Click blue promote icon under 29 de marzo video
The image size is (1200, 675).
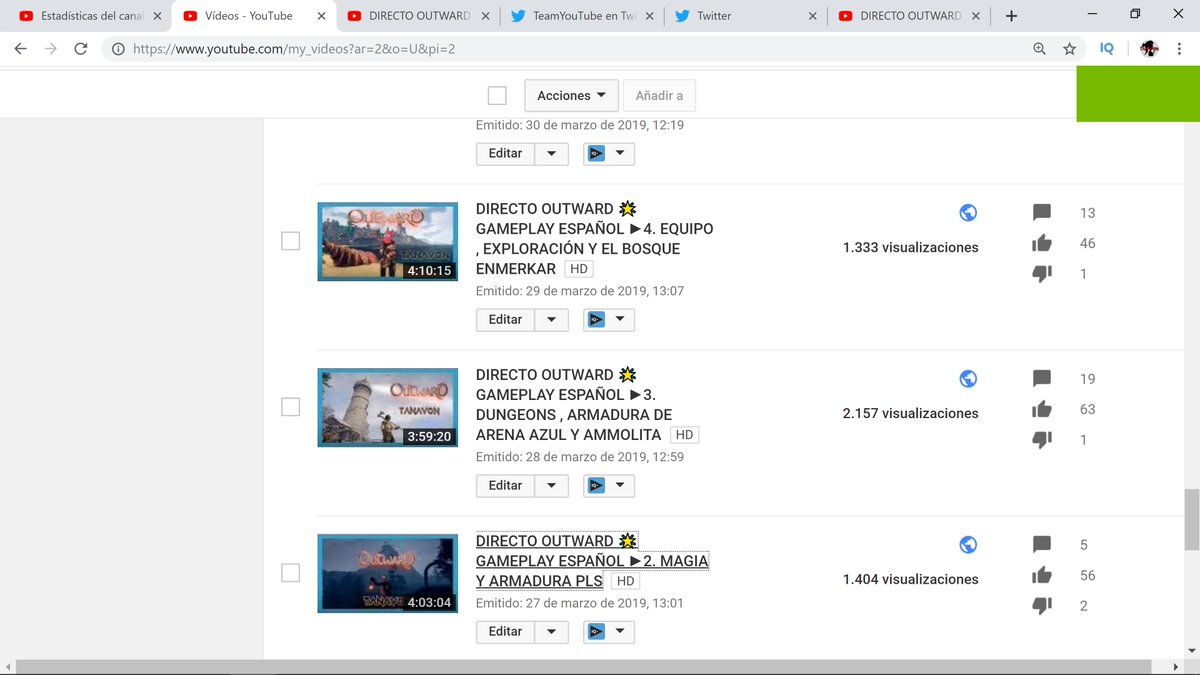coord(597,320)
